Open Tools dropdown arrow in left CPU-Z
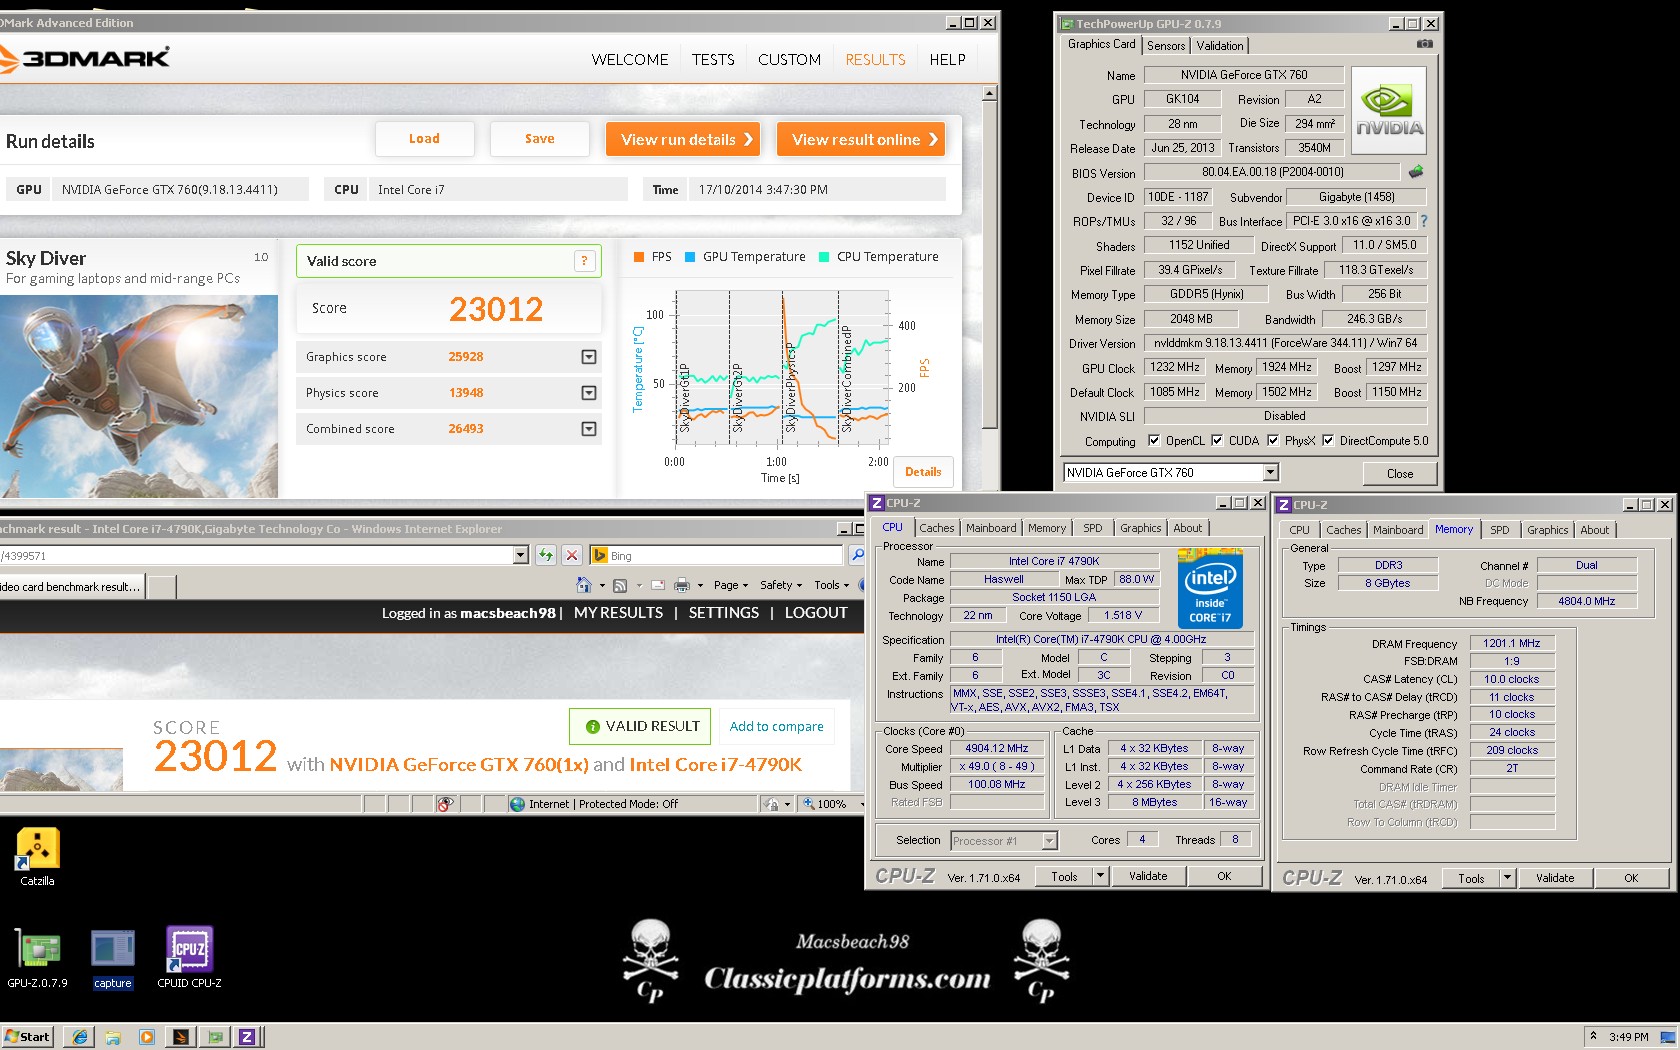The image size is (1680, 1050). point(1100,876)
